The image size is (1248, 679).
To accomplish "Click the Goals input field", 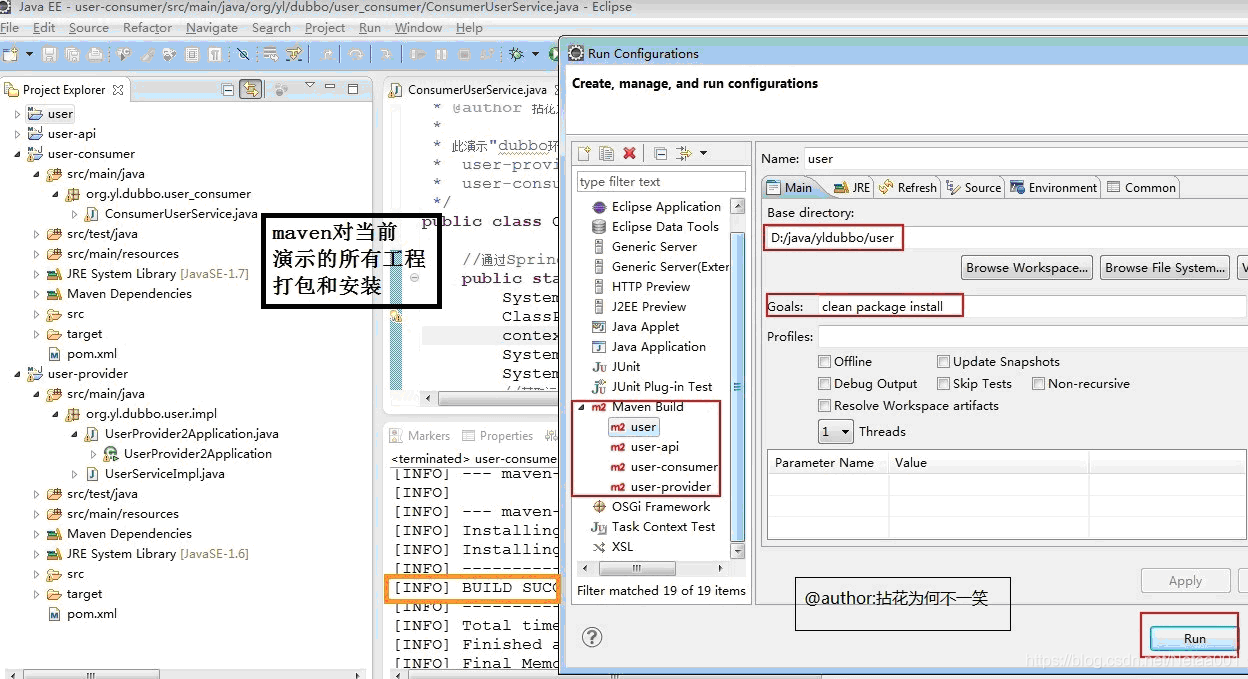I will coord(1032,307).
